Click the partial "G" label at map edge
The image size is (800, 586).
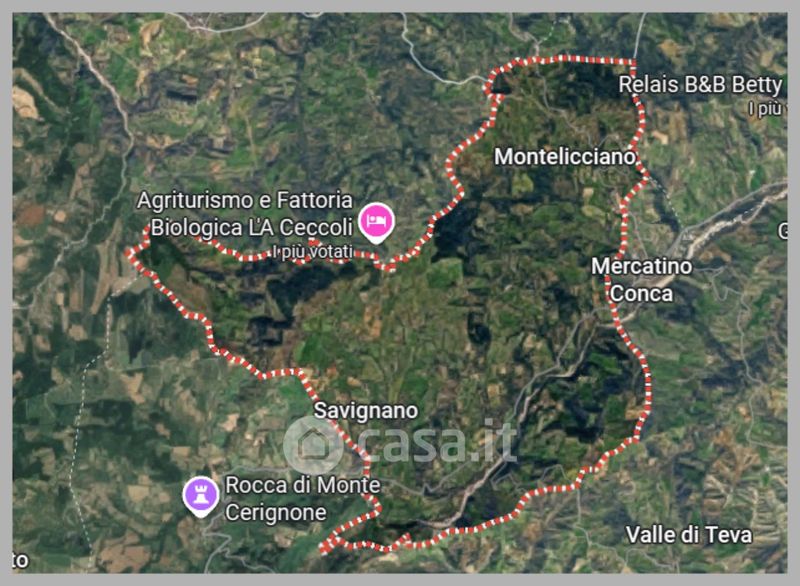click(783, 231)
